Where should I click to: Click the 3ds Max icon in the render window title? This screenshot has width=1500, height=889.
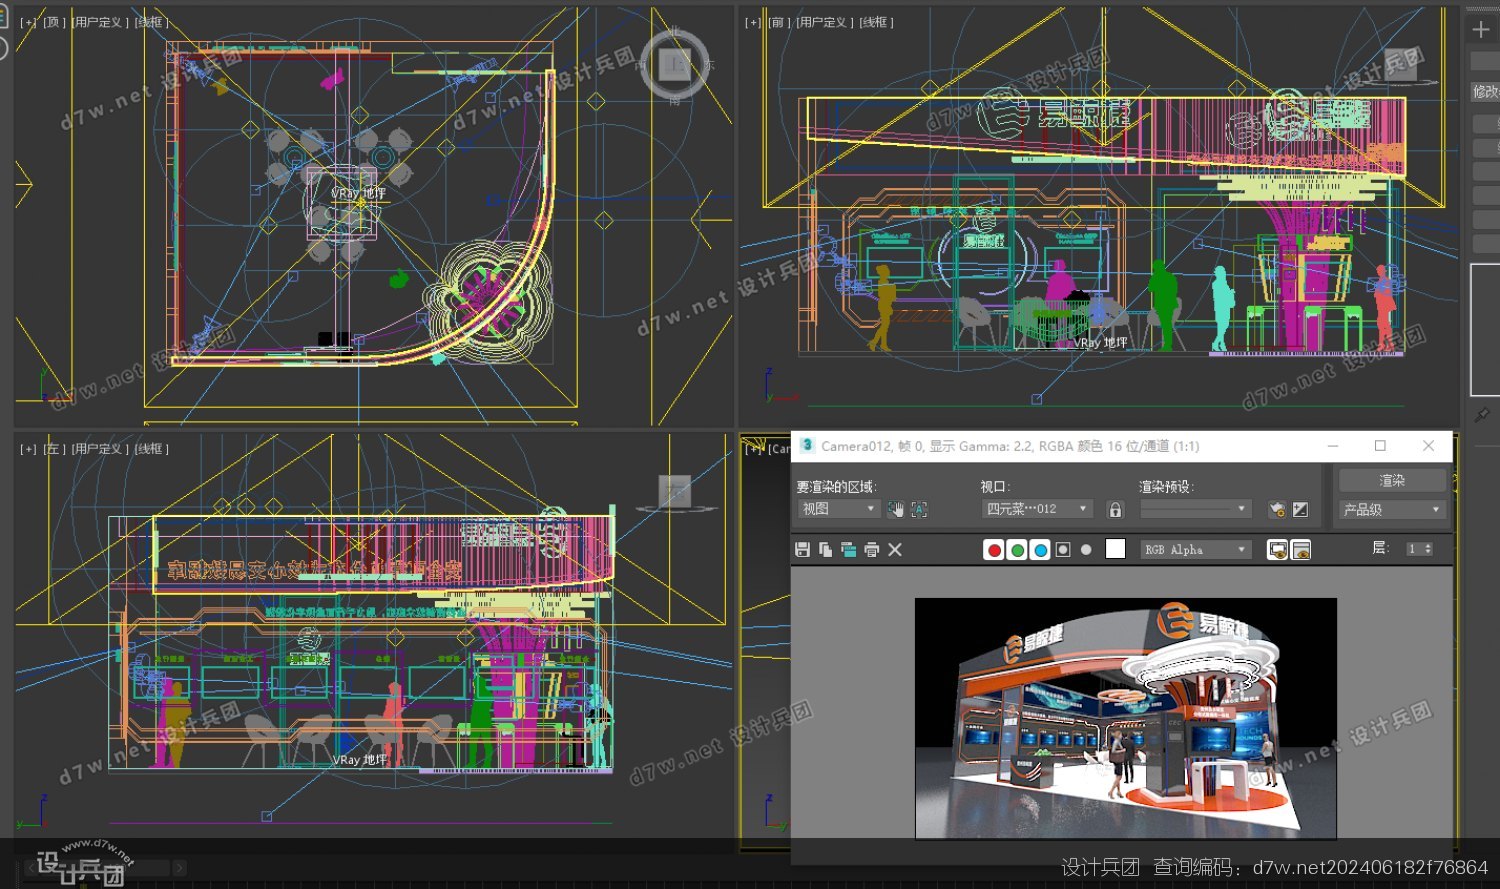click(807, 446)
